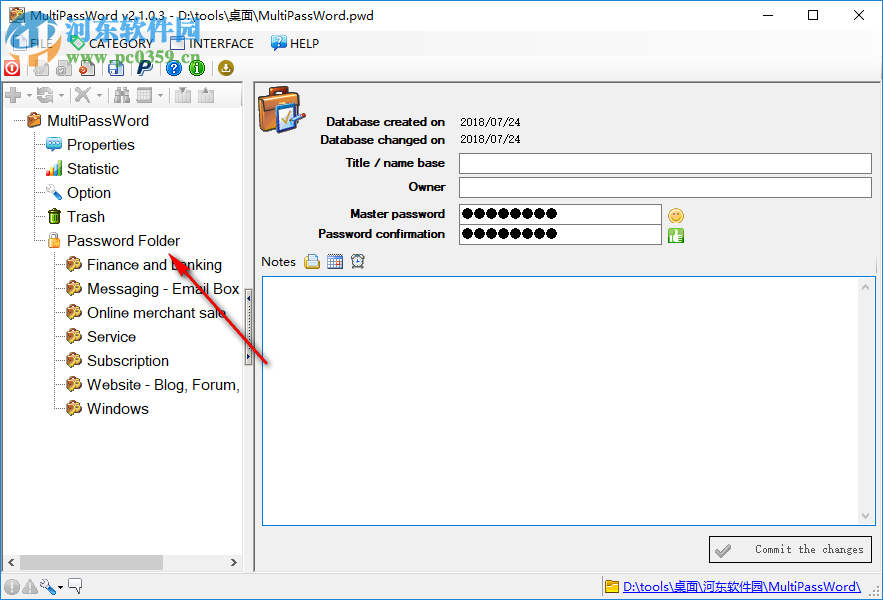Select the PayPal icon in the toolbar

point(144,68)
